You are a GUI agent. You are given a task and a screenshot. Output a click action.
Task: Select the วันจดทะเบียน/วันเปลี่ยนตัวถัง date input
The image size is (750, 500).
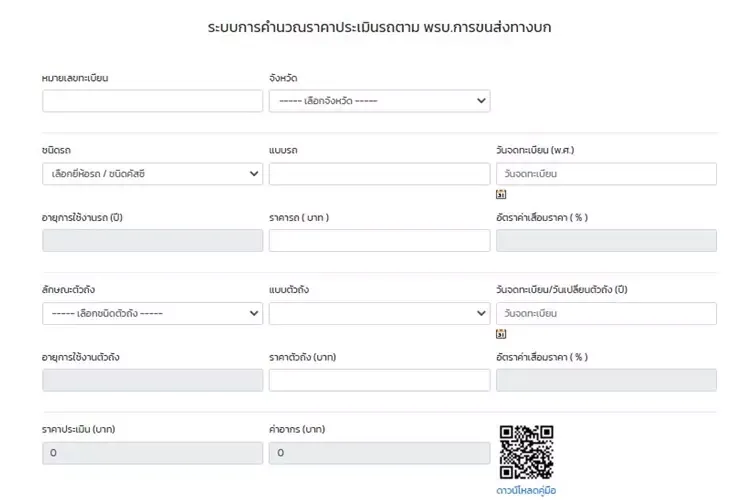click(x=606, y=314)
